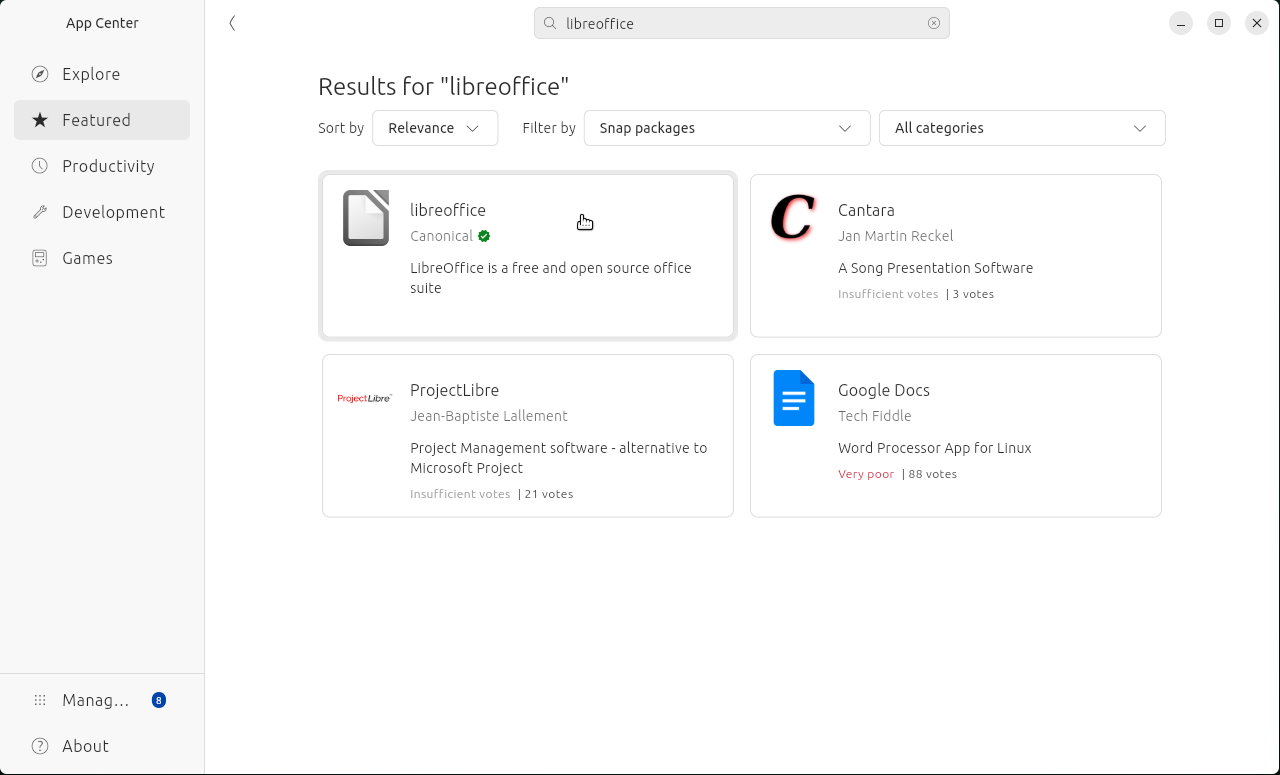
Task: Open the Google Docs result title
Action: 884,390
